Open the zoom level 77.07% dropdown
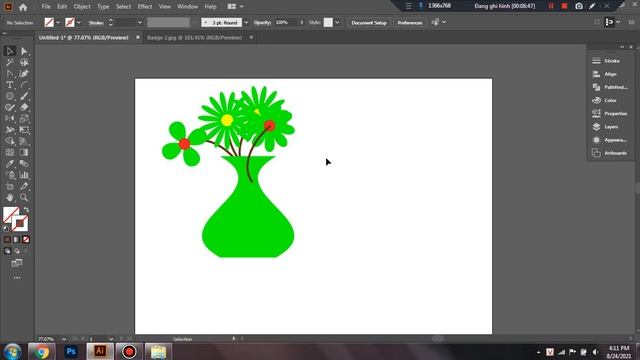640x360 pixels. pos(64,339)
